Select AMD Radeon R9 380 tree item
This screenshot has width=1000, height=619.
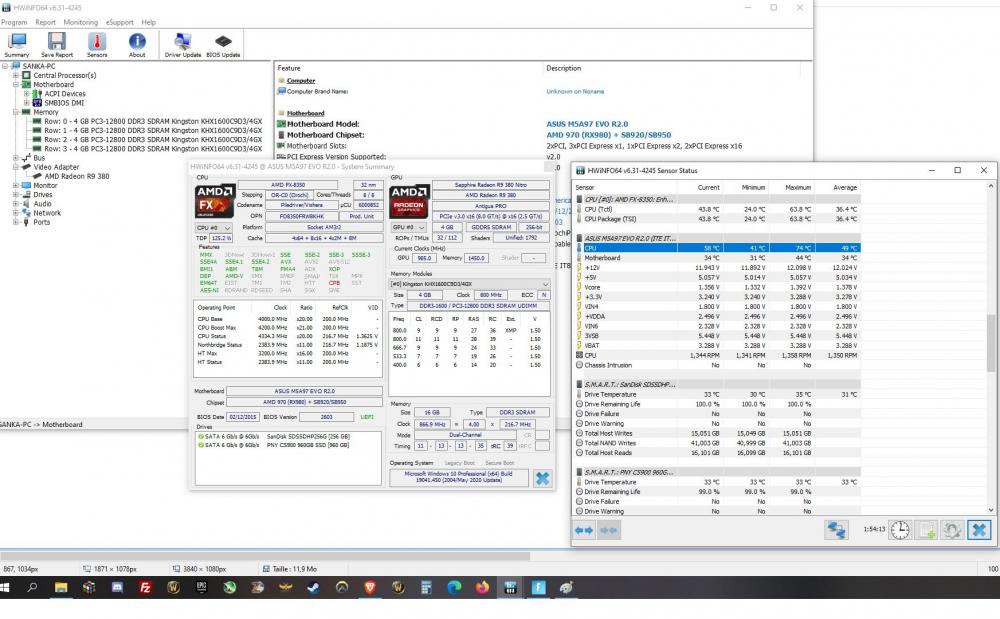tap(77, 176)
